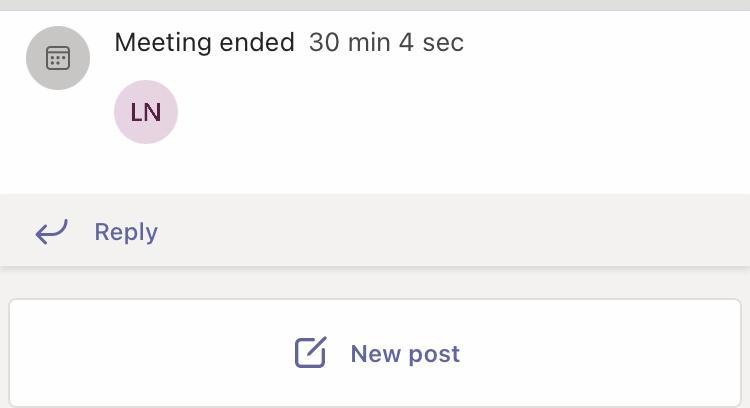The height and width of the screenshot is (408, 750).
Task: View meeting attendee LN
Action: click(146, 112)
